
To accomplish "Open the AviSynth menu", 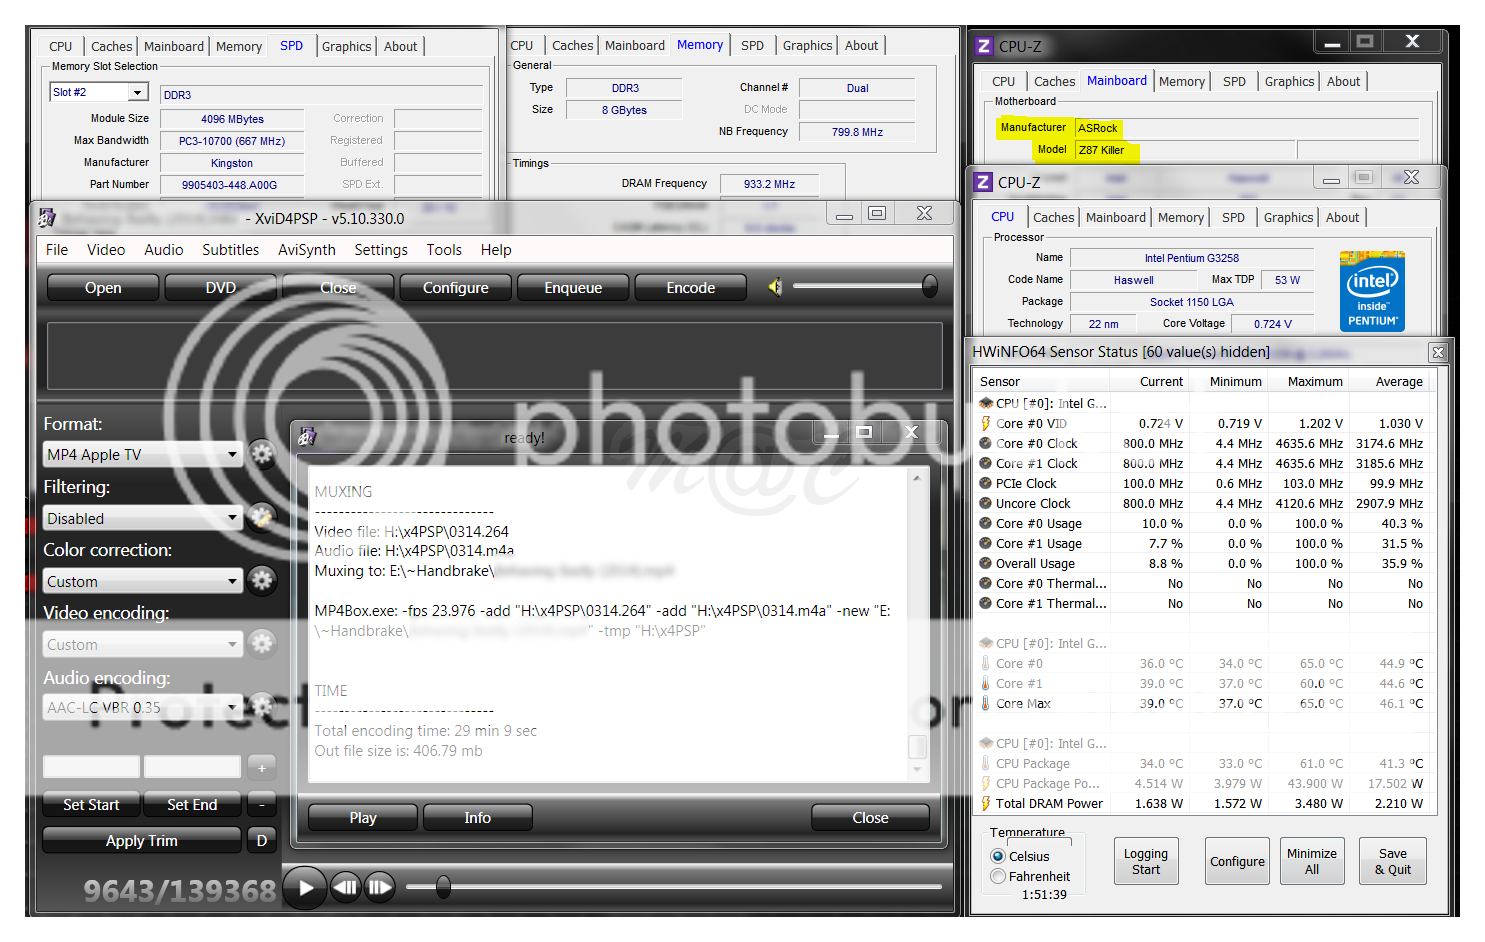I will click(306, 250).
